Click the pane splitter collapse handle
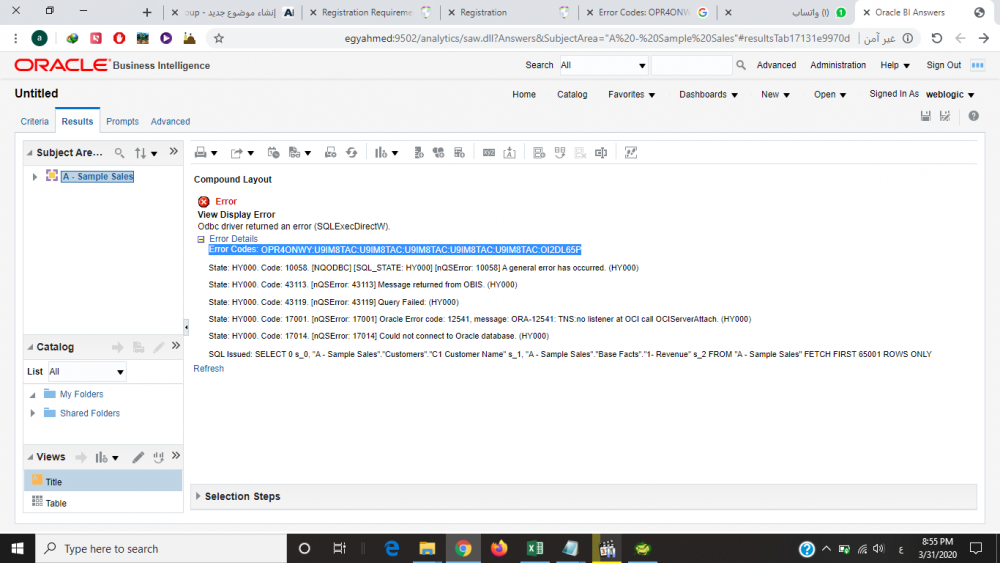 point(186,327)
